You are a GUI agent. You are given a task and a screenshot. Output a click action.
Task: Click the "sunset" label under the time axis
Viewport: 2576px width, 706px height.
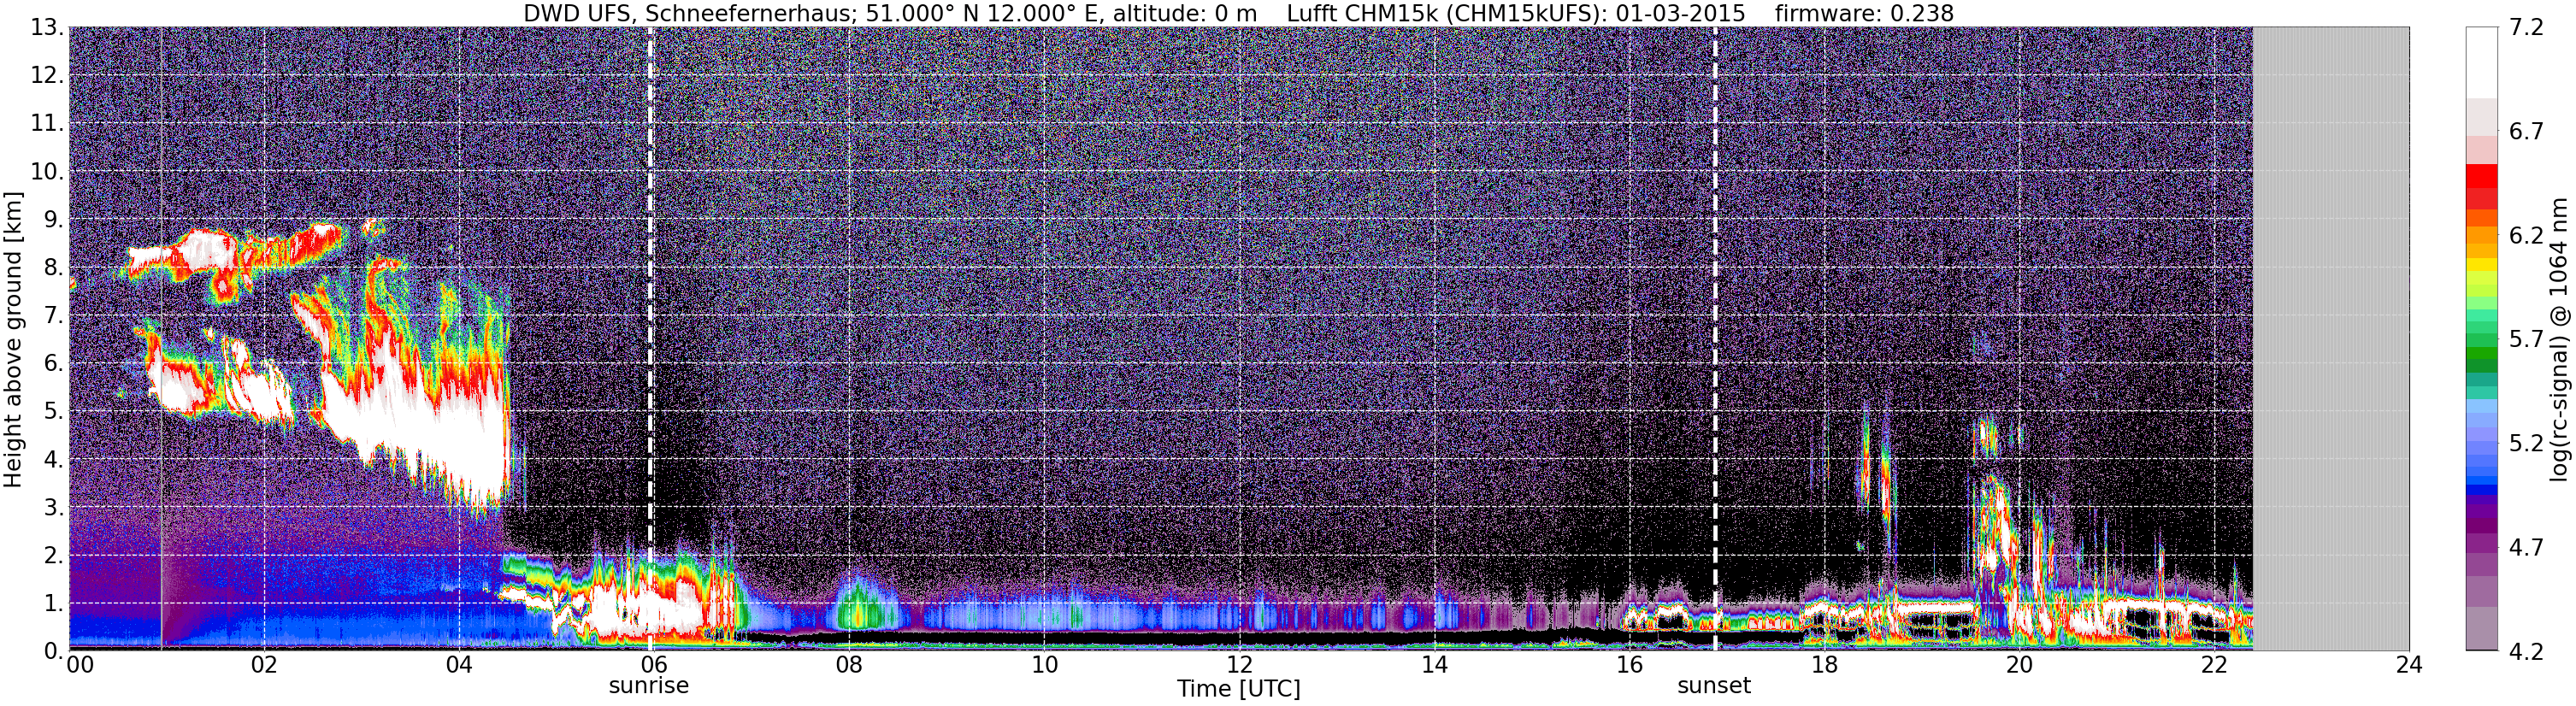1714,686
